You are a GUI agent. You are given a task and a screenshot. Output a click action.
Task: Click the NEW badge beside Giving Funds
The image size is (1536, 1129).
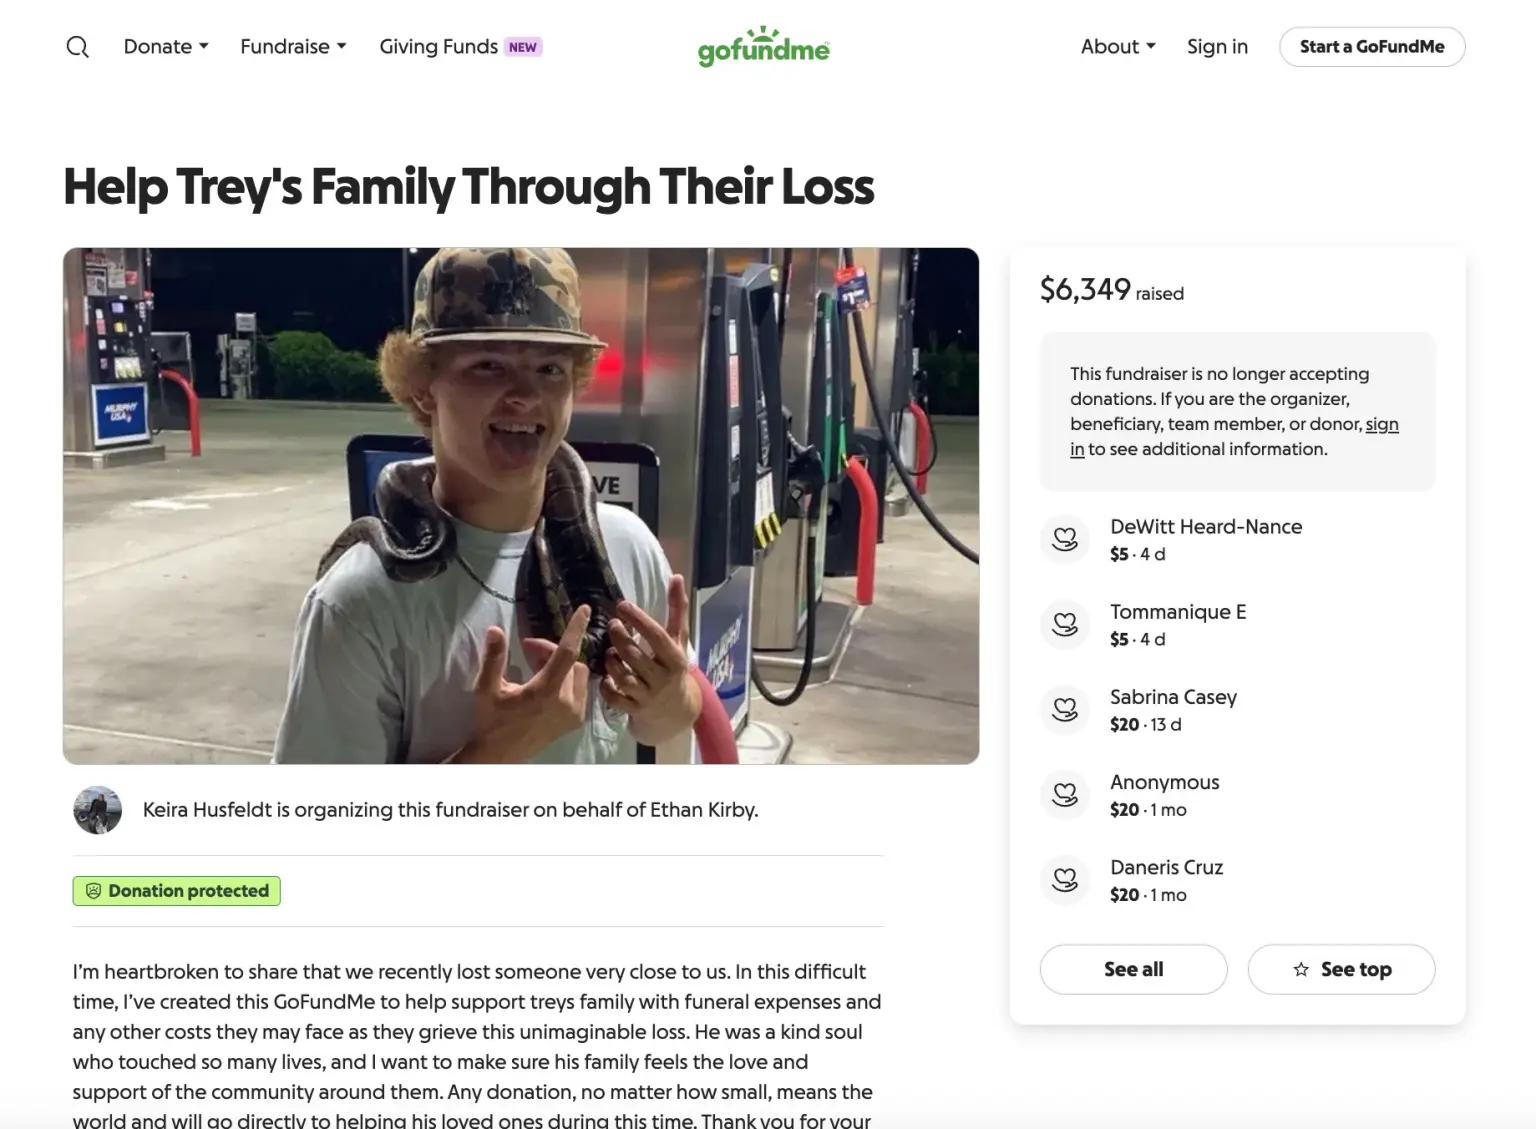[523, 47]
